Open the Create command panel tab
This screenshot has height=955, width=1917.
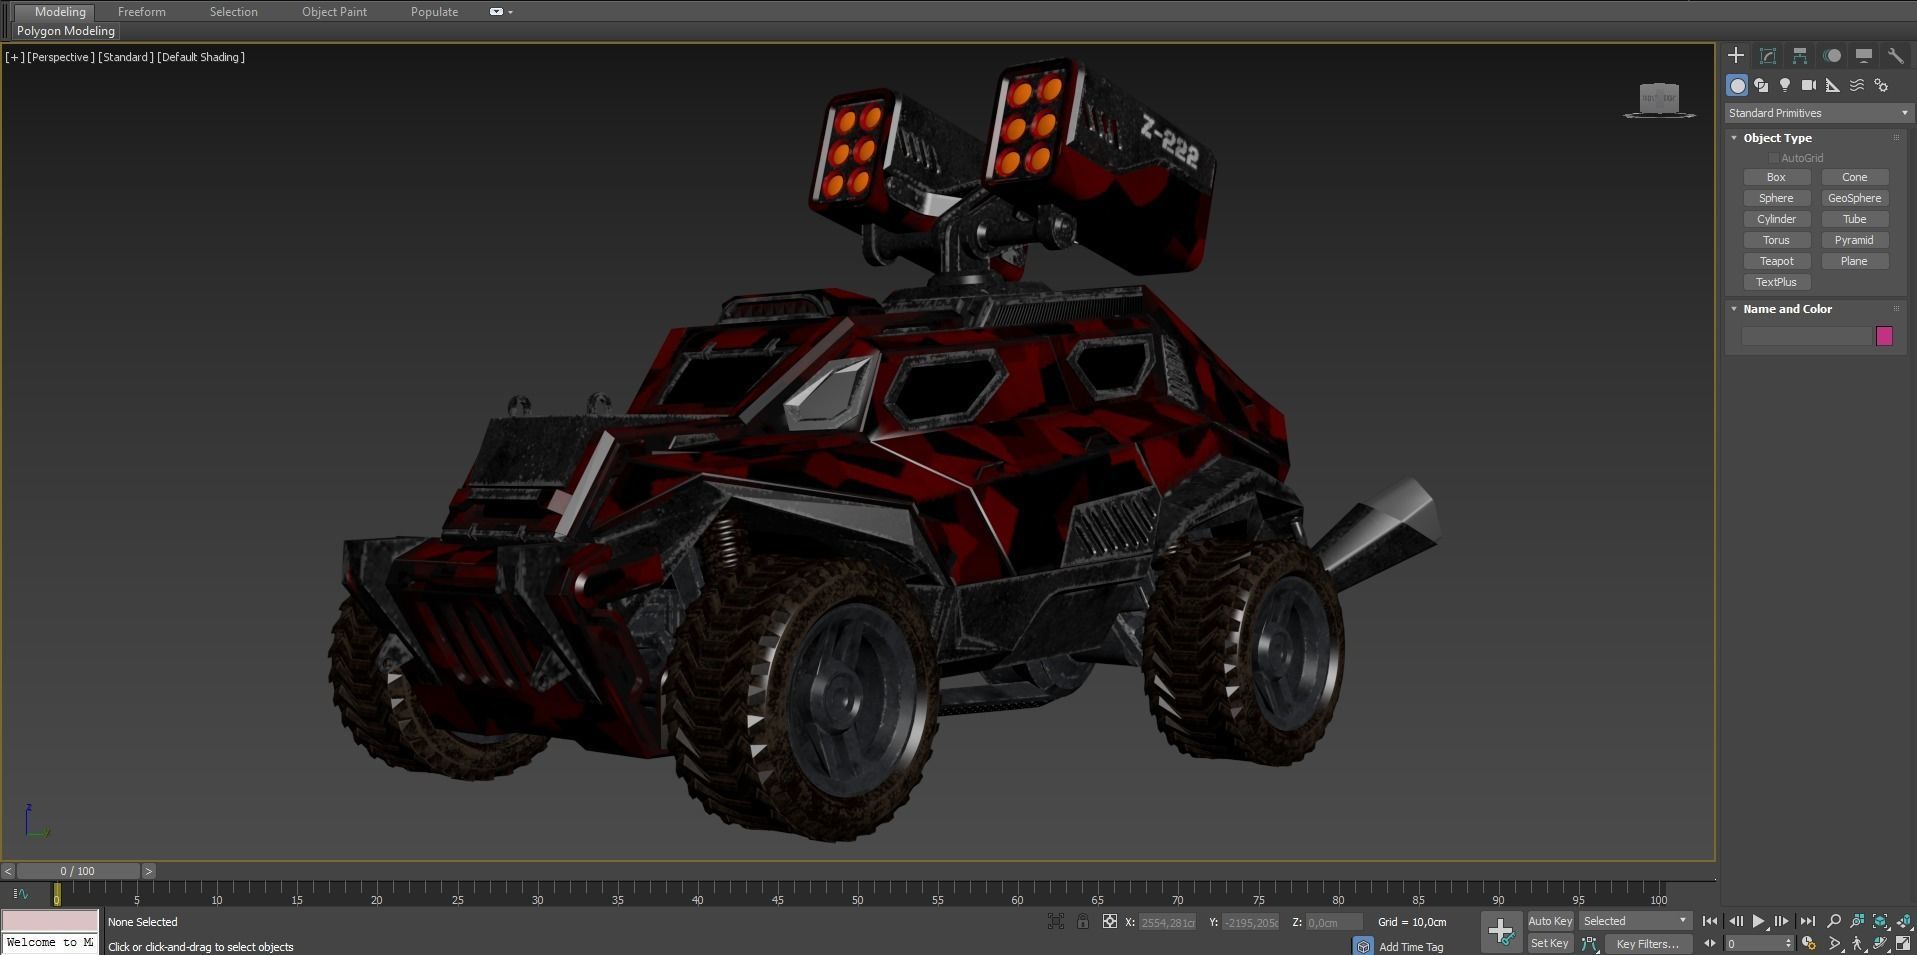(1736, 56)
